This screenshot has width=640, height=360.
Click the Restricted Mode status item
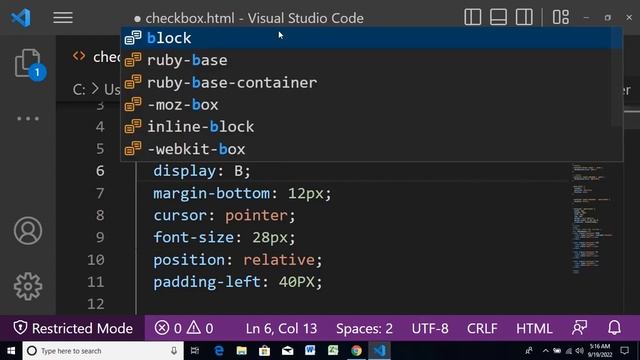73,328
